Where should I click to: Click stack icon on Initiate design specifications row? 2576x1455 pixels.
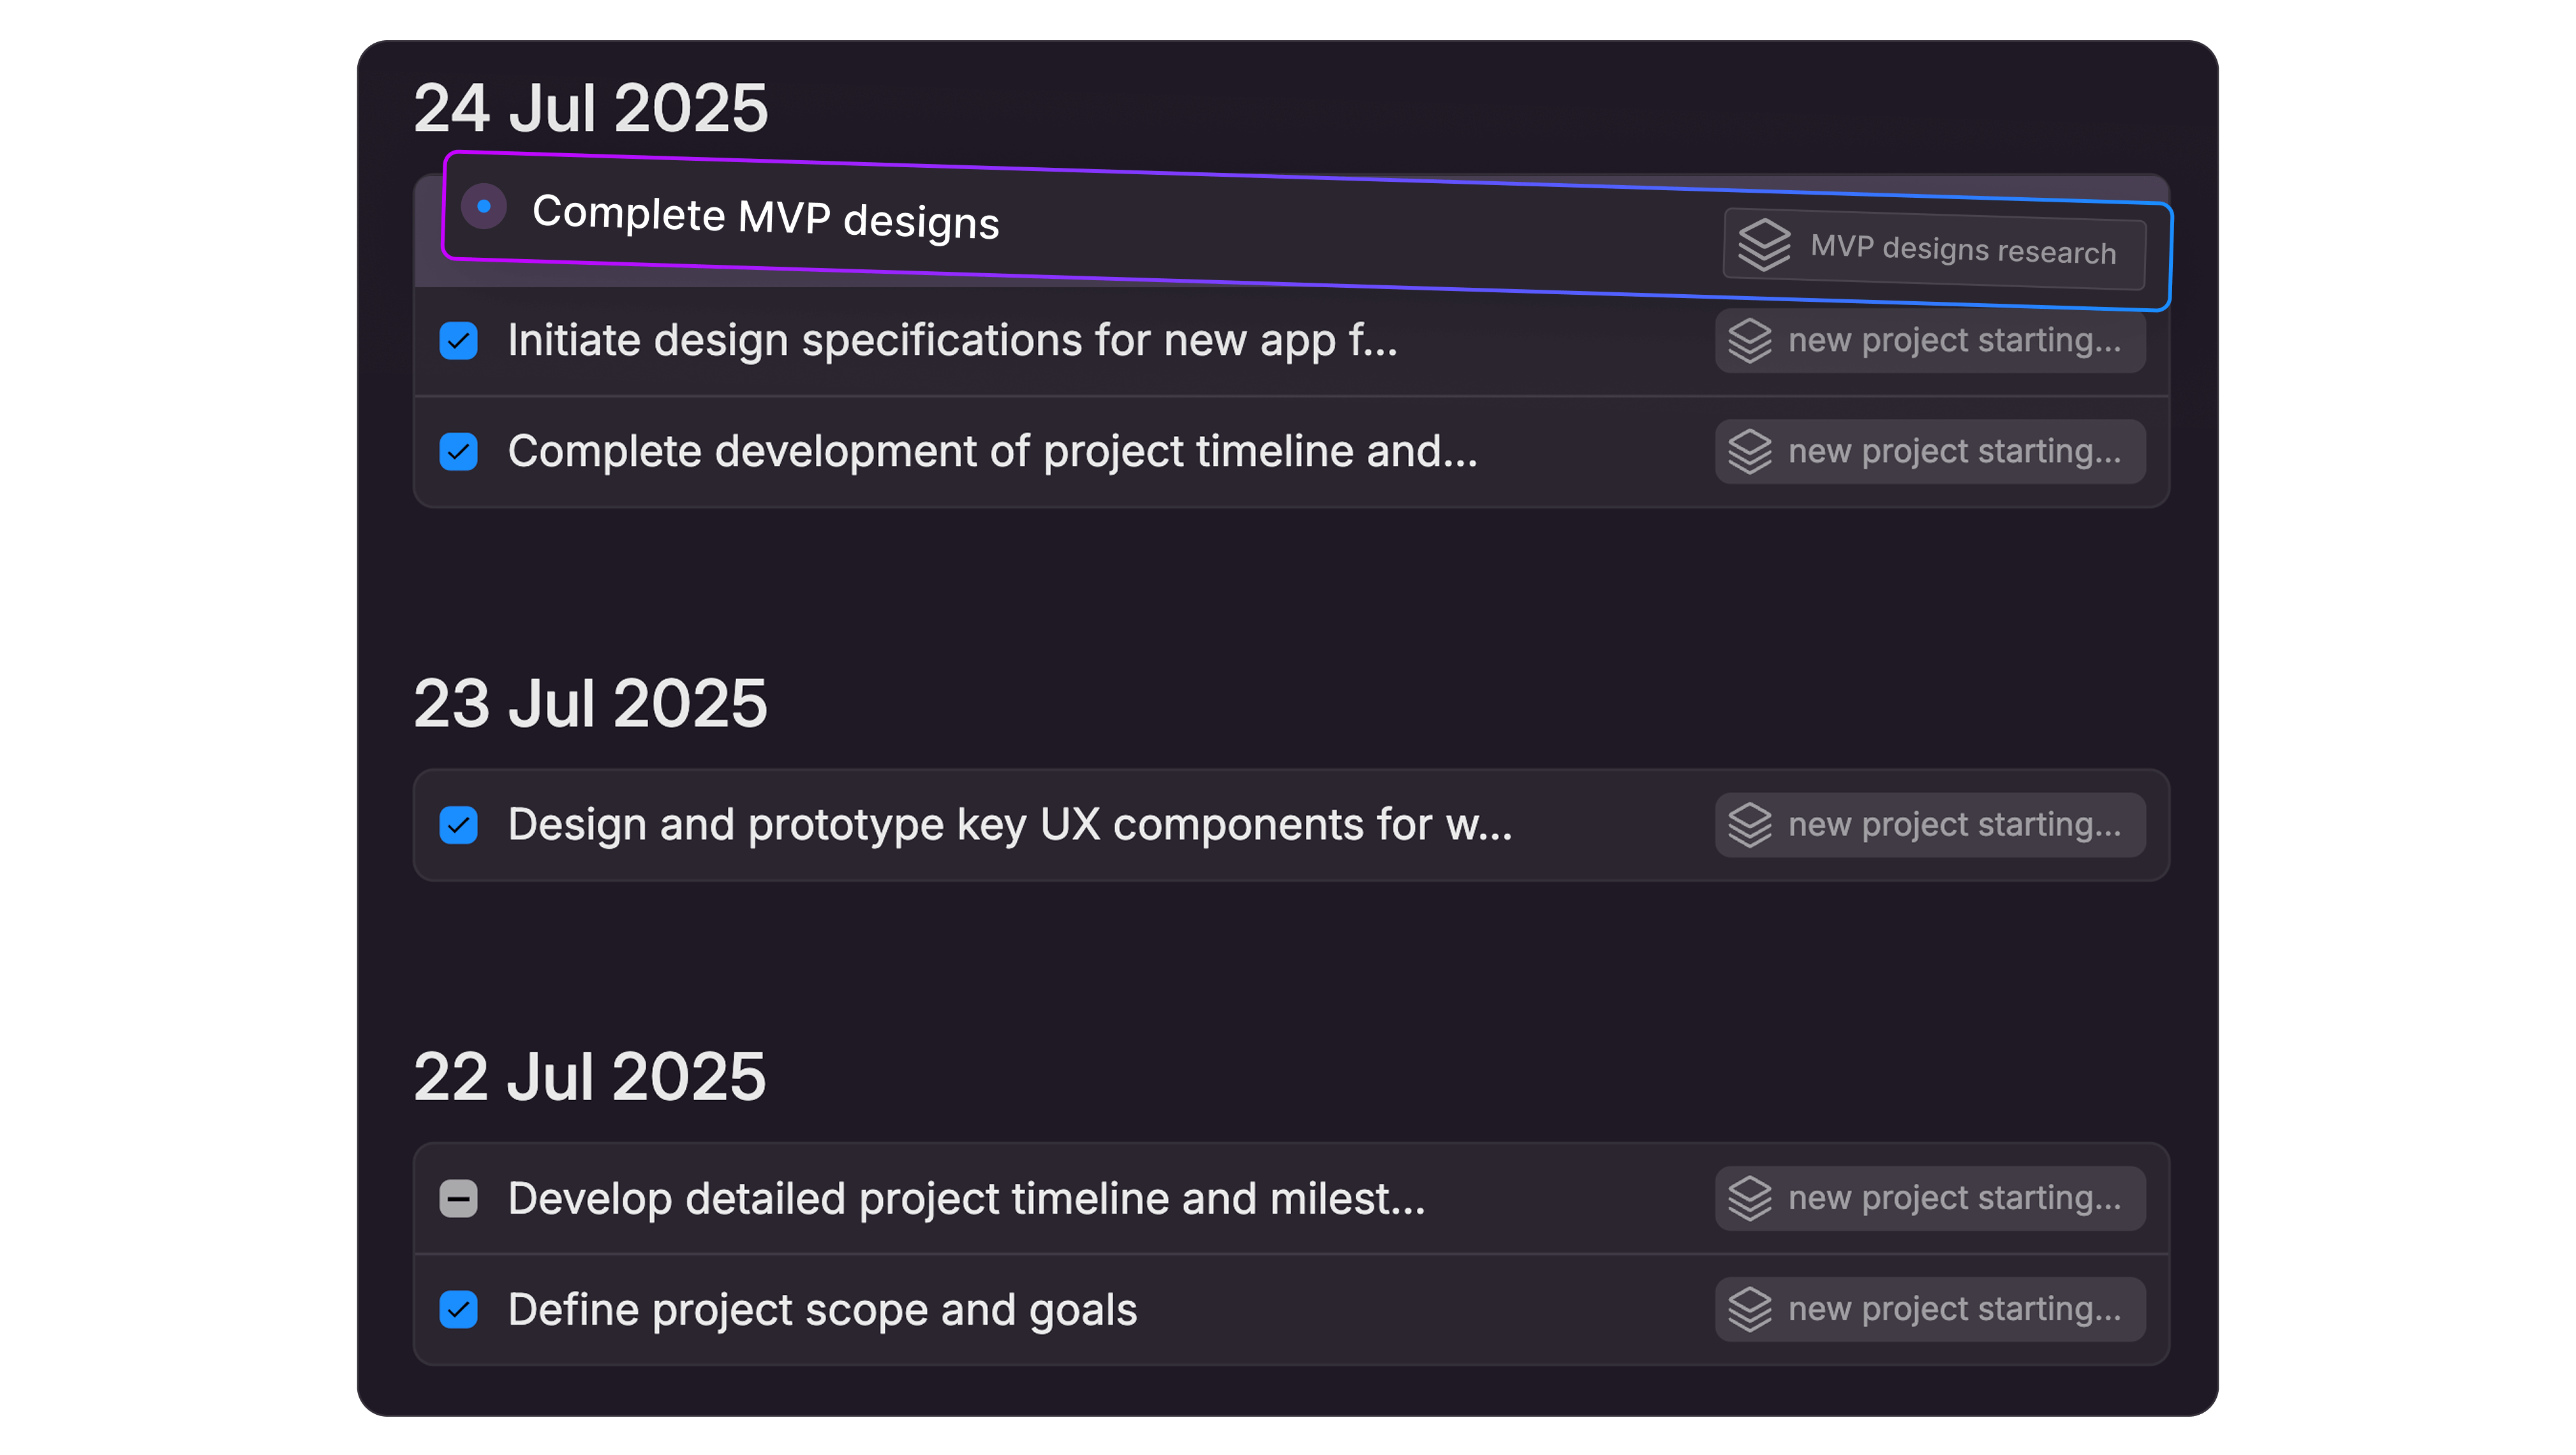(1749, 341)
